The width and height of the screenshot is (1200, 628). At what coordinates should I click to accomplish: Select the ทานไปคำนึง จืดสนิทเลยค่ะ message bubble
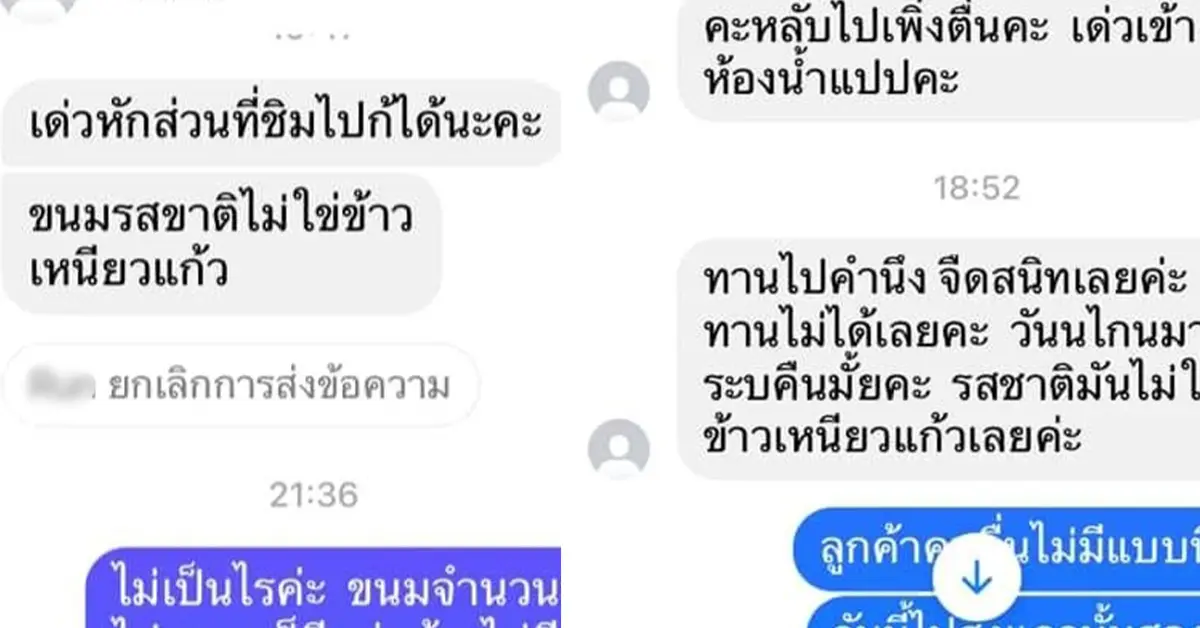coord(939,359)
